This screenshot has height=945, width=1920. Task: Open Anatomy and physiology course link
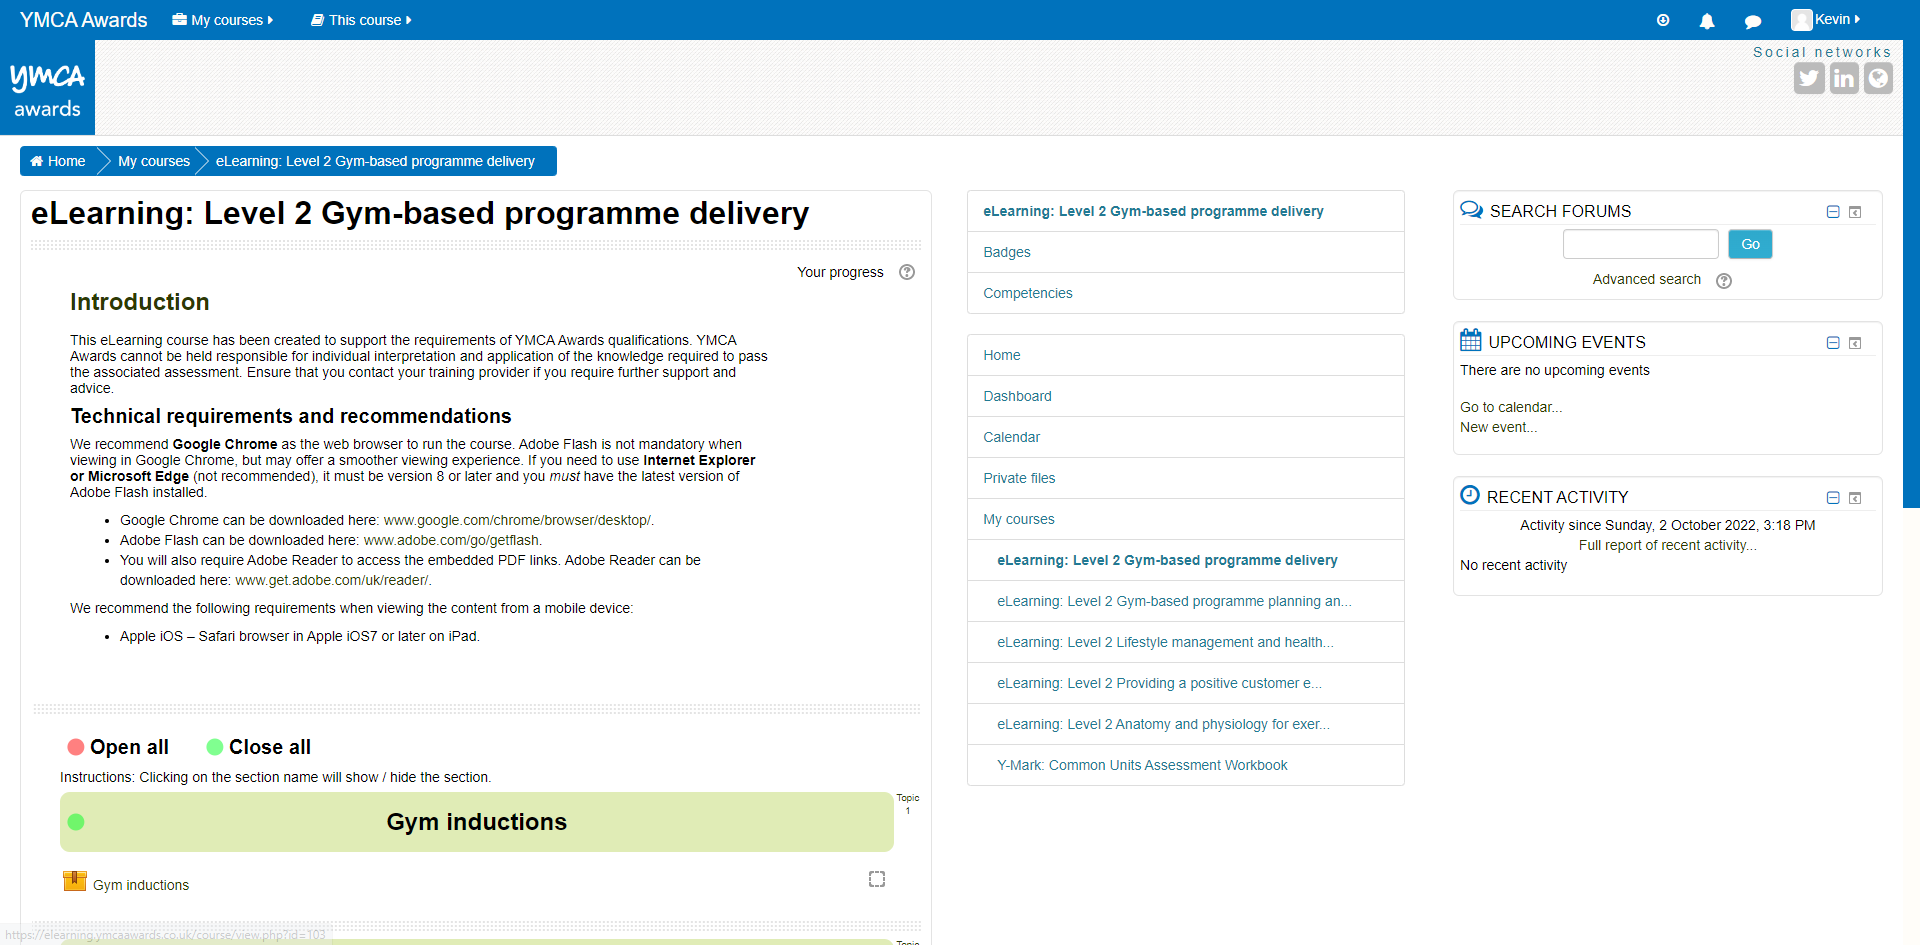(x=1163, y=724)
